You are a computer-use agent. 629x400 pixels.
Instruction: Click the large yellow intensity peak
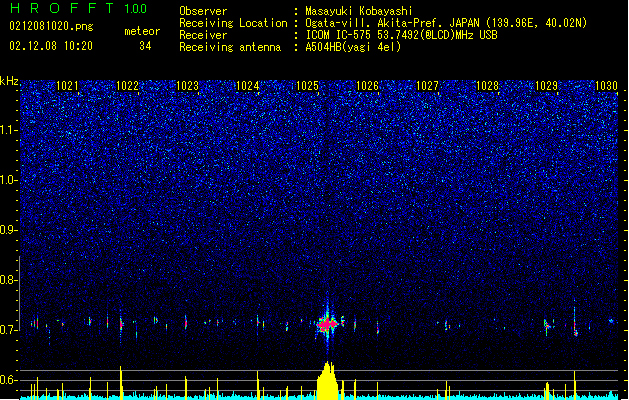coord(328,380)
